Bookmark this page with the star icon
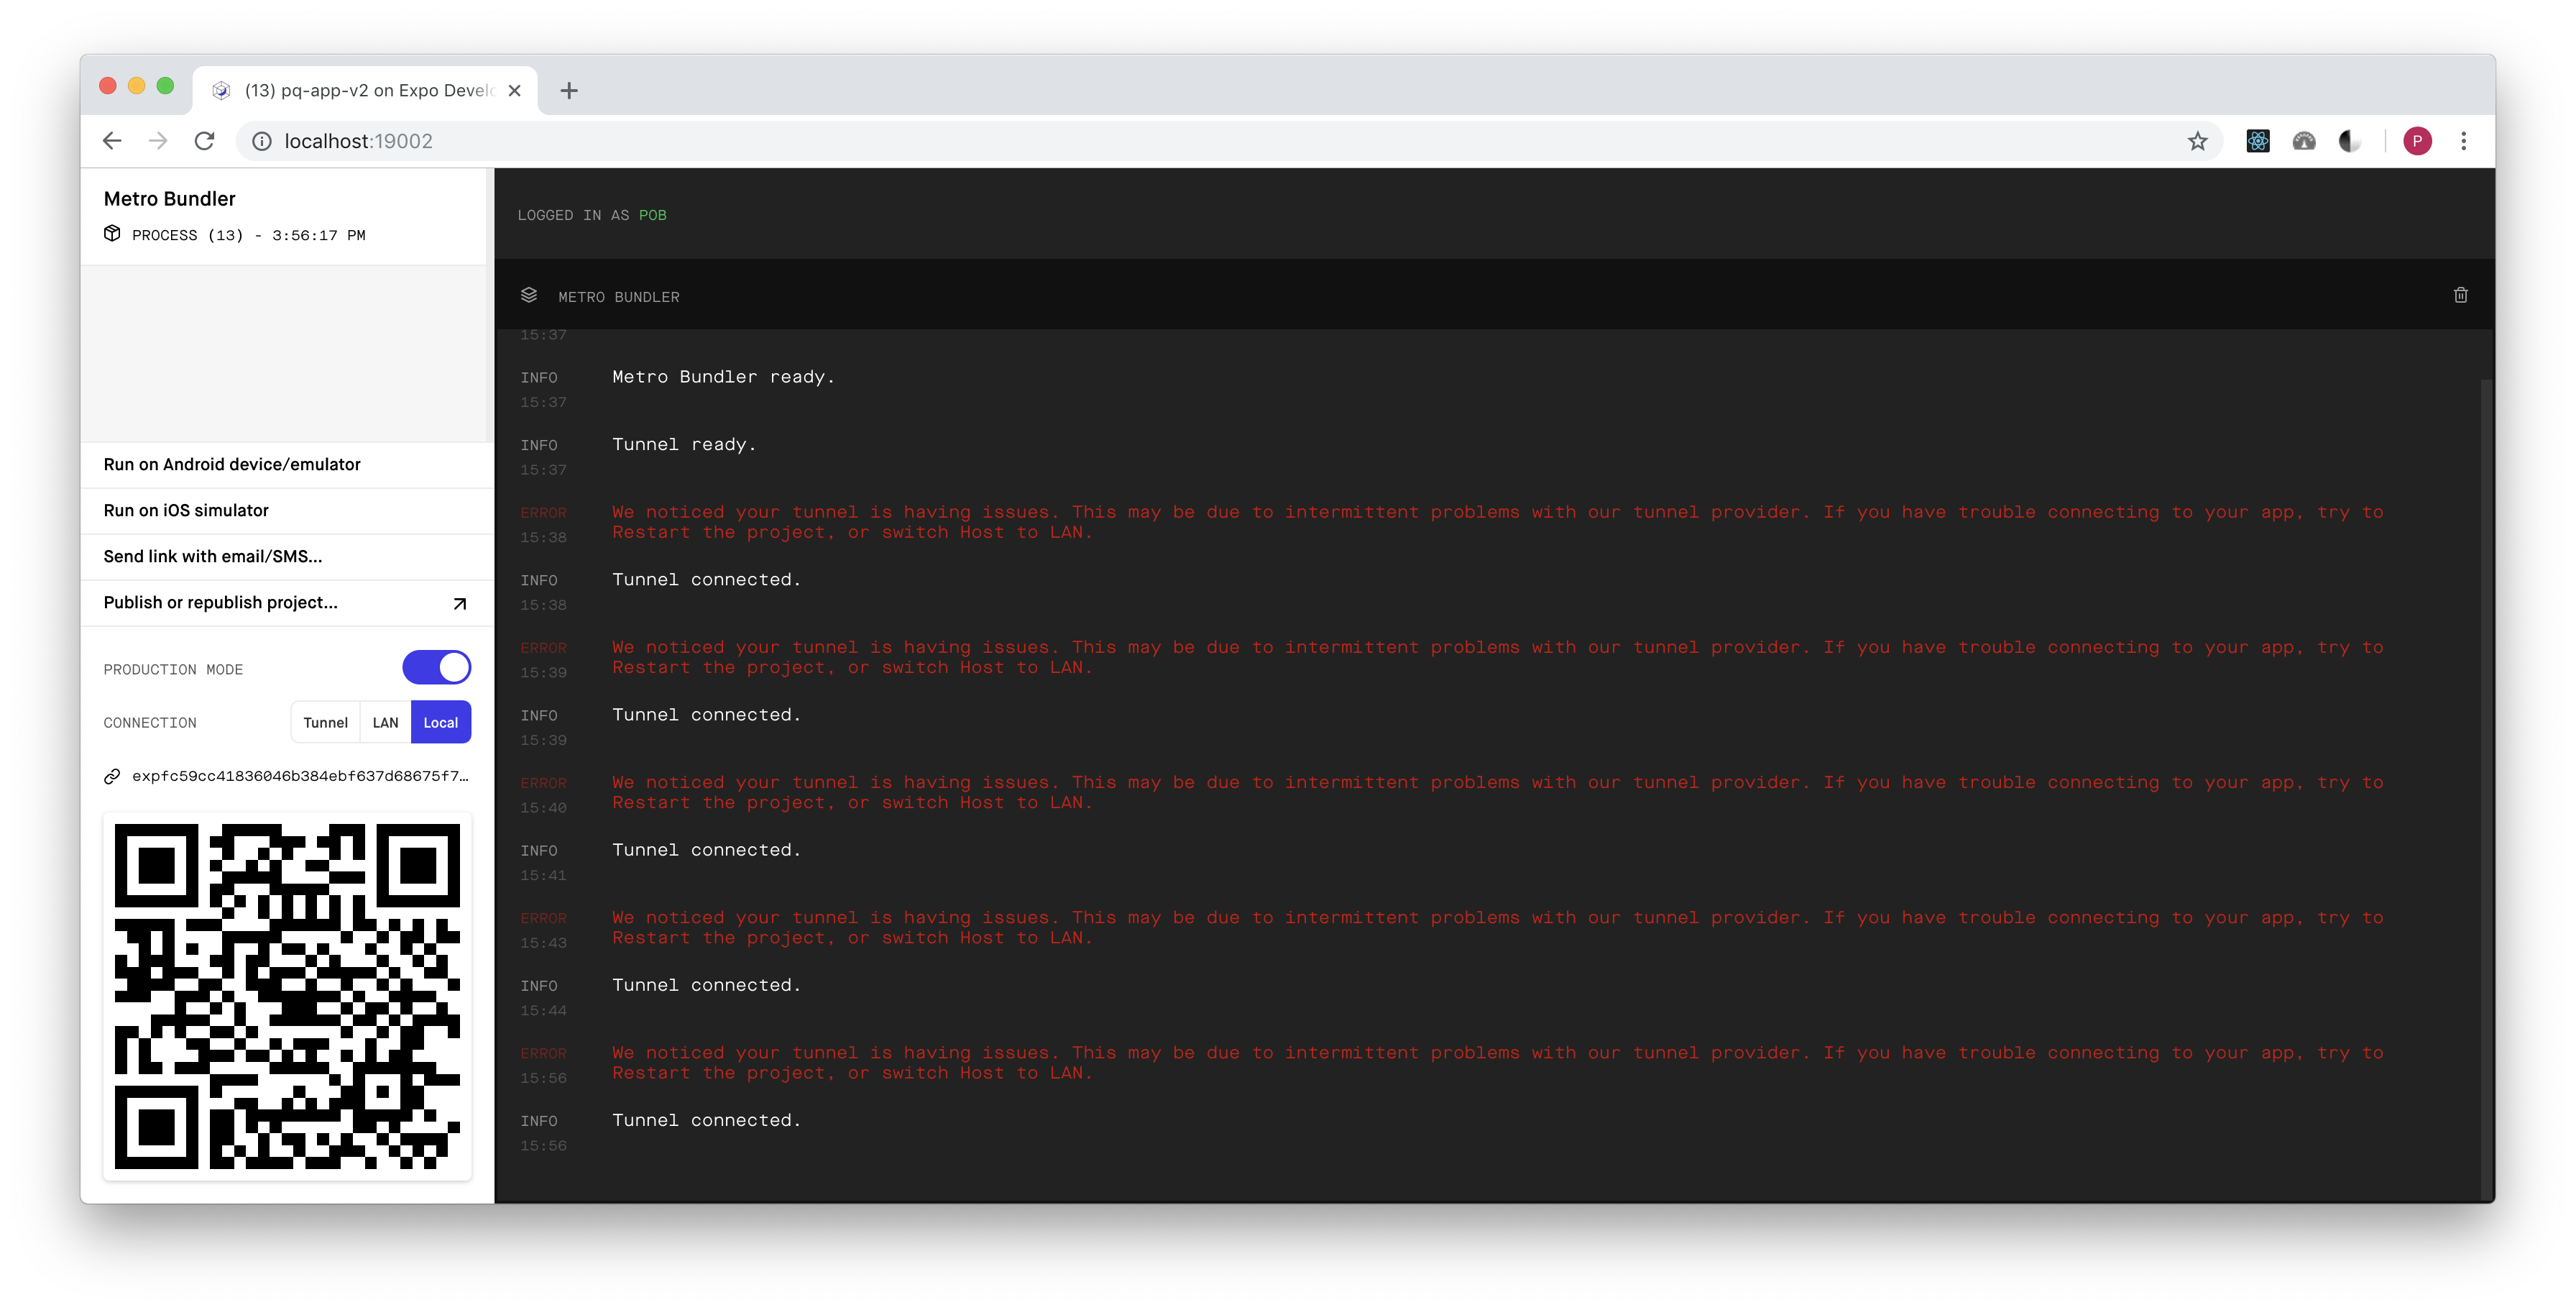The width and height of the screenshot is (2576, 1310). 2197,141
